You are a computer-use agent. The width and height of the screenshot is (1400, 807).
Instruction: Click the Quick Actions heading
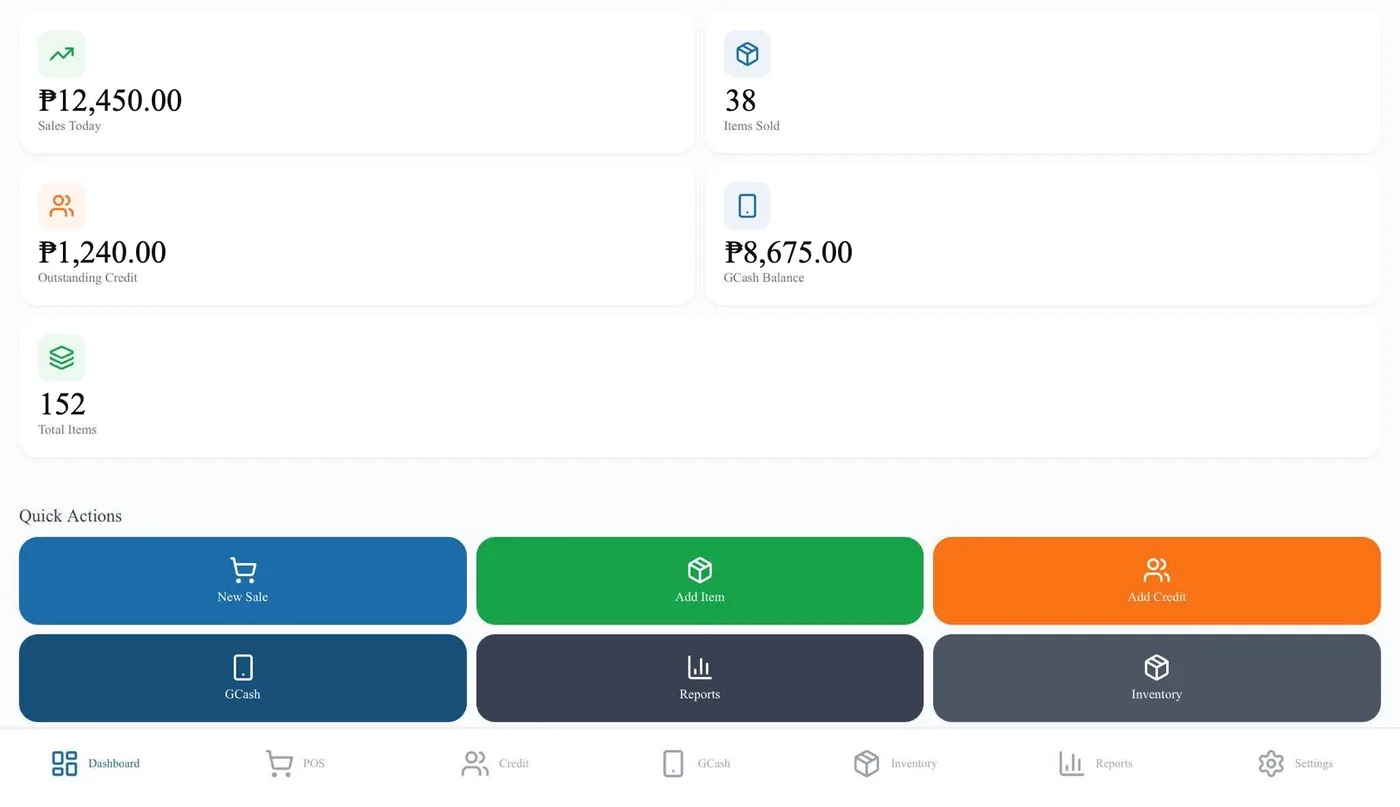tap(70, 516)
